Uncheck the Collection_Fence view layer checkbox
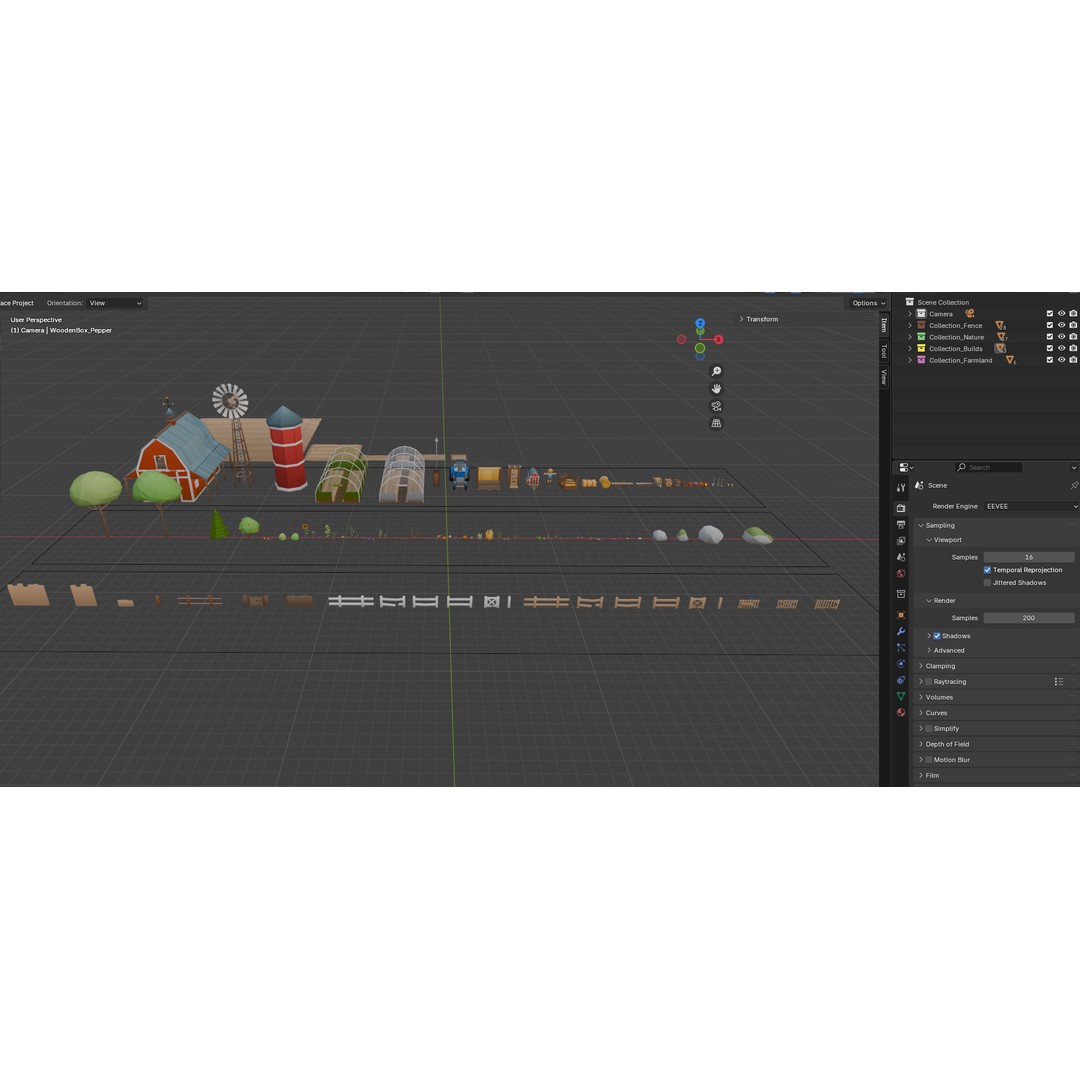The height and width of the screenshot is (1080, 1080). click(x=1050, y=325)
